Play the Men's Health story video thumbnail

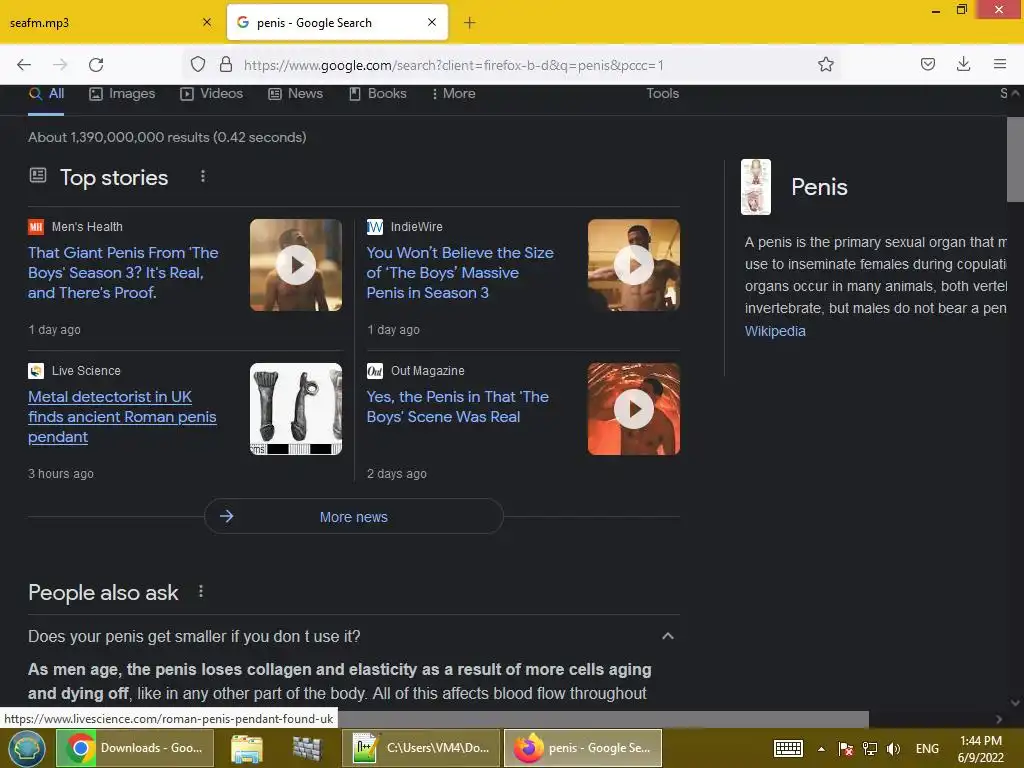tap(296, 265)
